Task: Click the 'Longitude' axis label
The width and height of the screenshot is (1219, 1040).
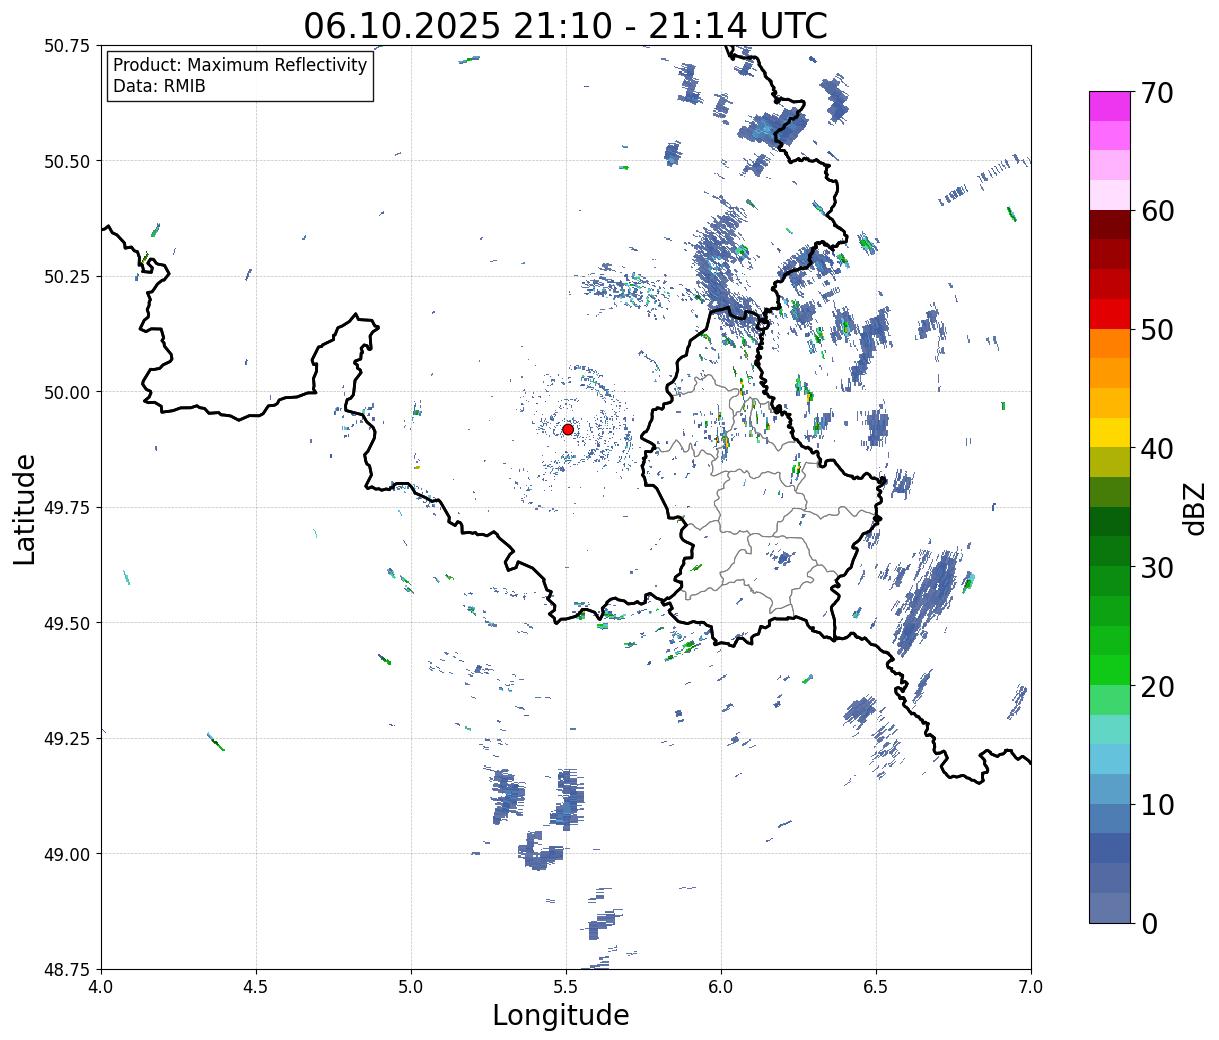Action: [561, 1015]
